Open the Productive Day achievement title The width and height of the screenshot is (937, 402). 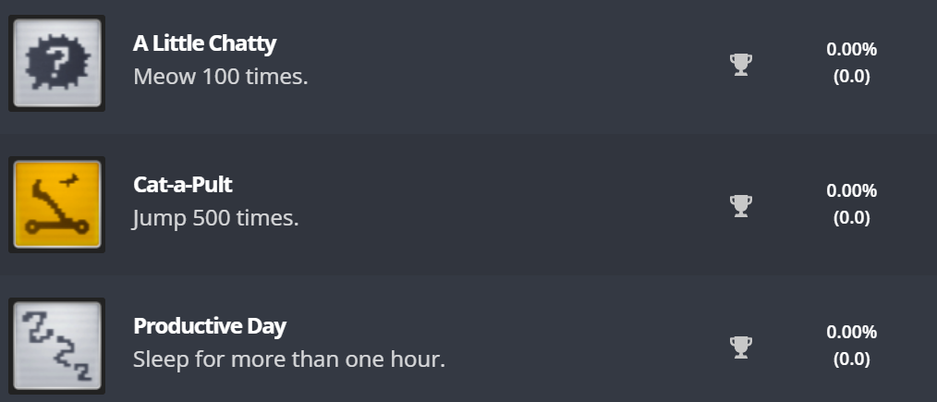209,327
